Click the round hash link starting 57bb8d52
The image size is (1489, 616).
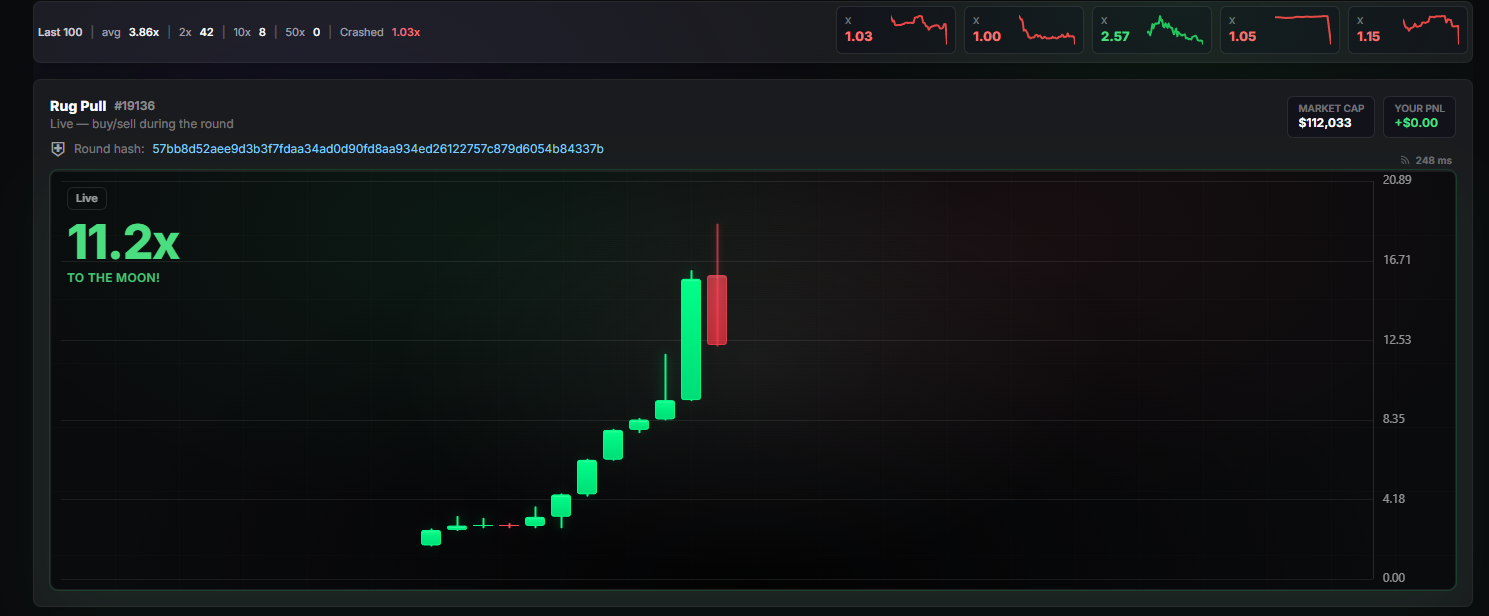[x=377, y=149]
